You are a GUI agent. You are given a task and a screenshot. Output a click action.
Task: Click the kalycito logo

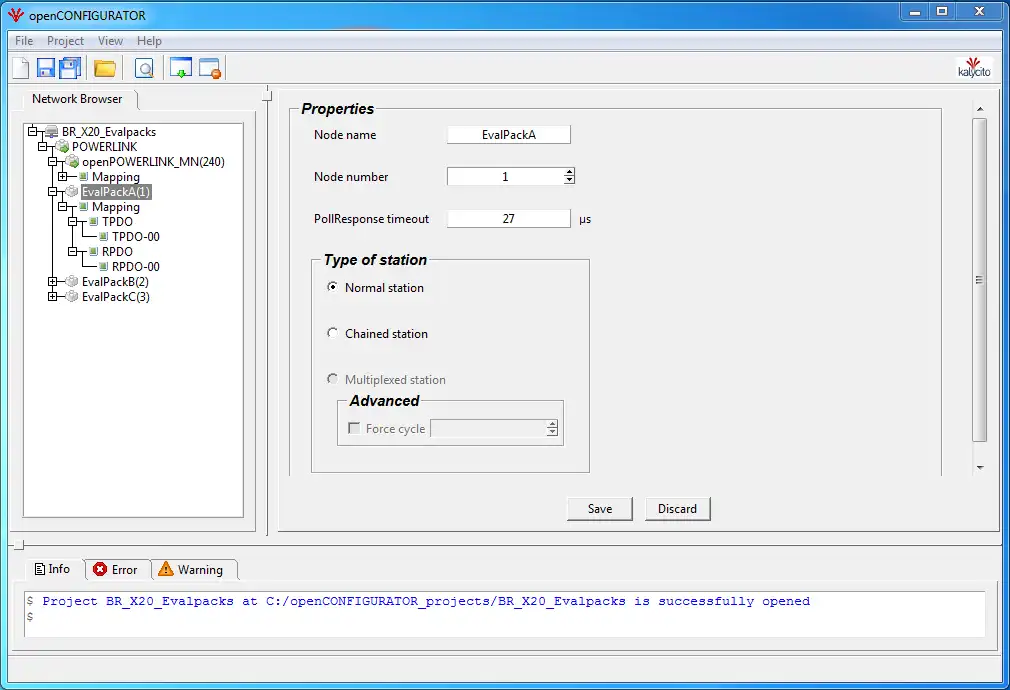click(x=974, y=67)
